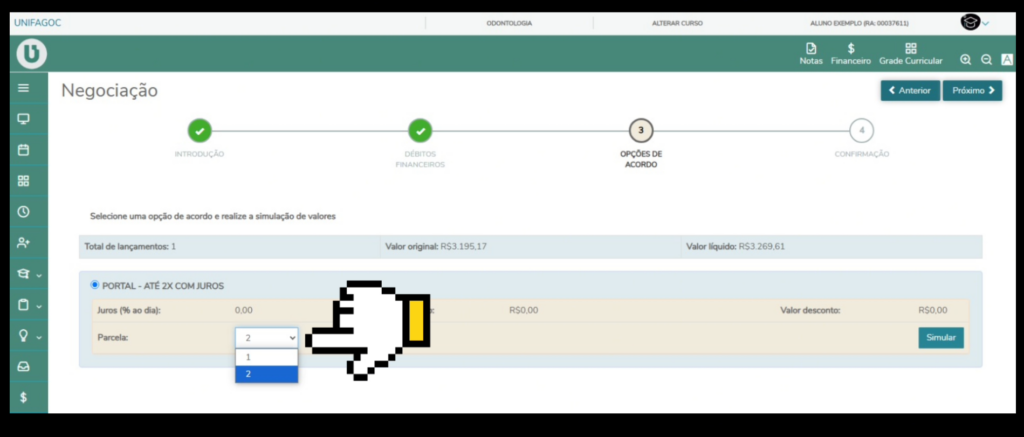Click the zoom in magnifier icon
Image resolution: width=1024 pixels, height=437 pixels.
click(x=965, y=60)
